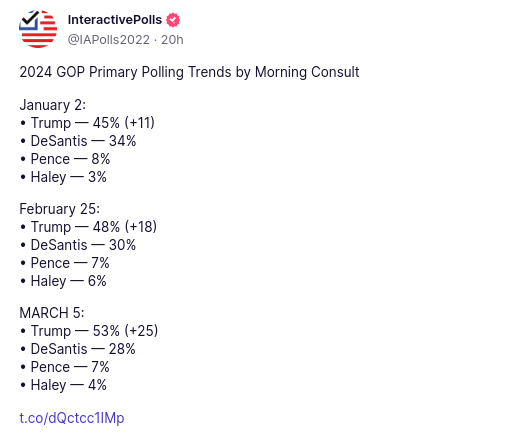Screen dimensions: 526x437
Task: Click the DeSantis 28% line
Action: point(77,349)
